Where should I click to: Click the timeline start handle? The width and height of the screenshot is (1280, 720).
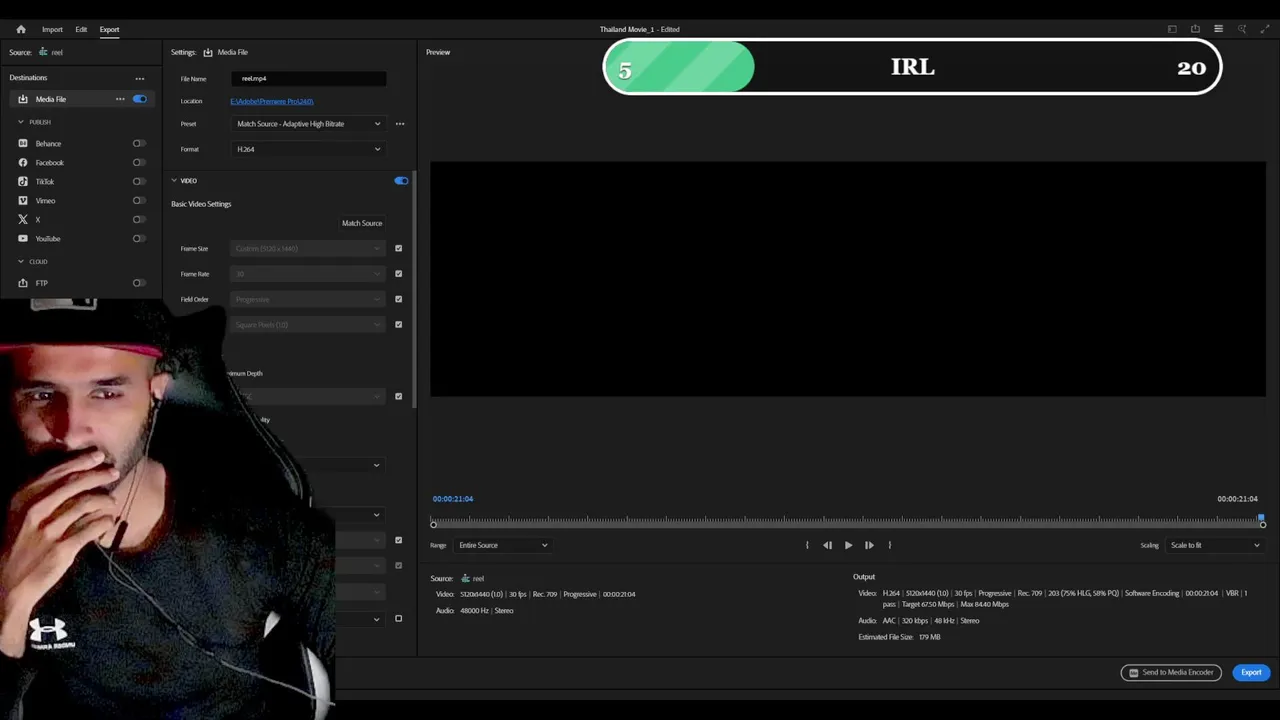point(433,524)
